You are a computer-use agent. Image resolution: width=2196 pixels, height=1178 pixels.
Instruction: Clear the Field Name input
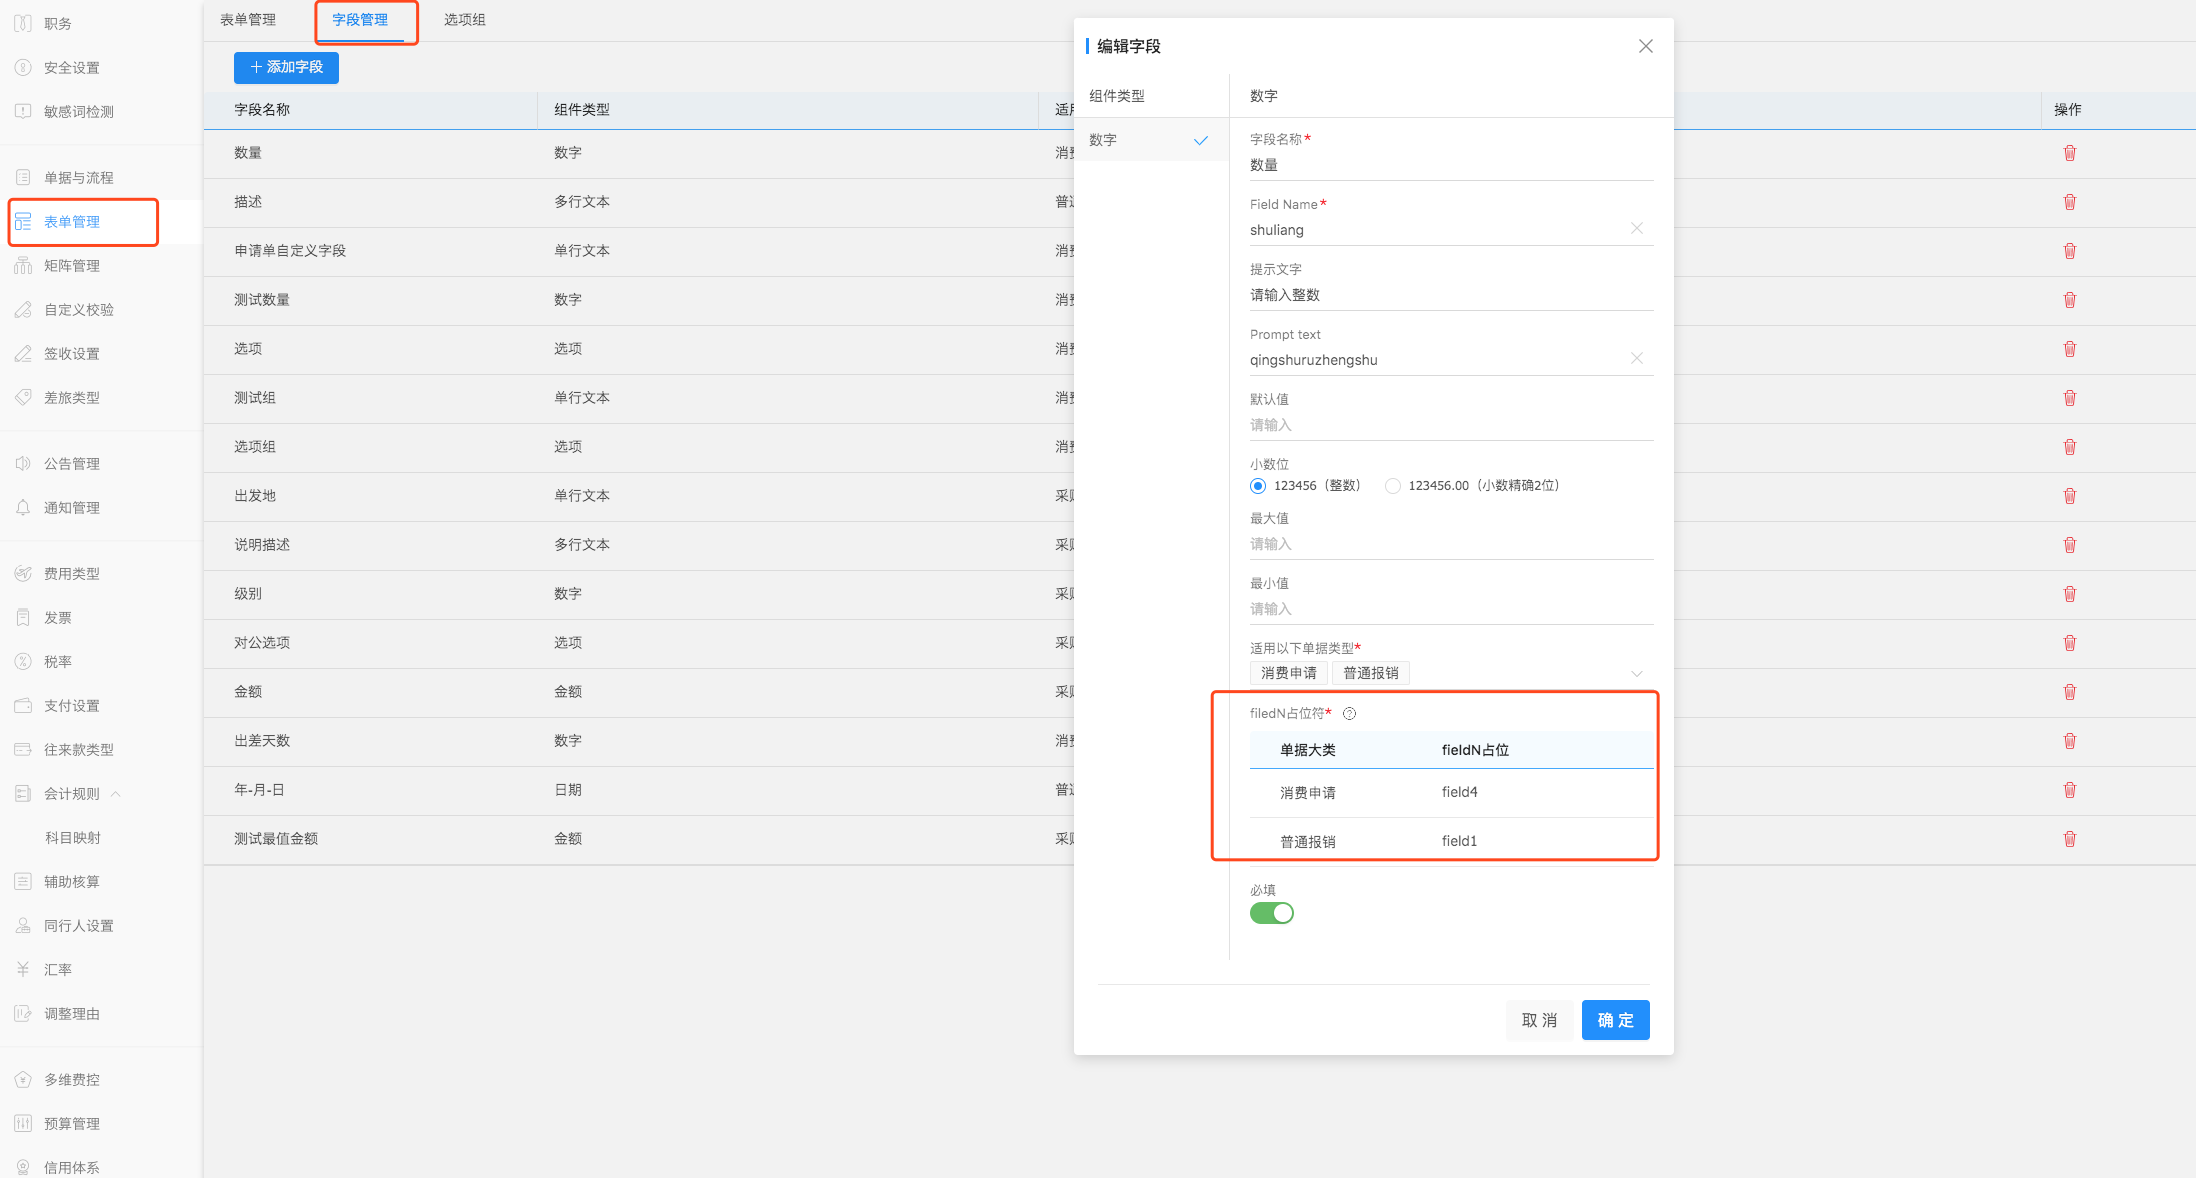pos(1637,229)
